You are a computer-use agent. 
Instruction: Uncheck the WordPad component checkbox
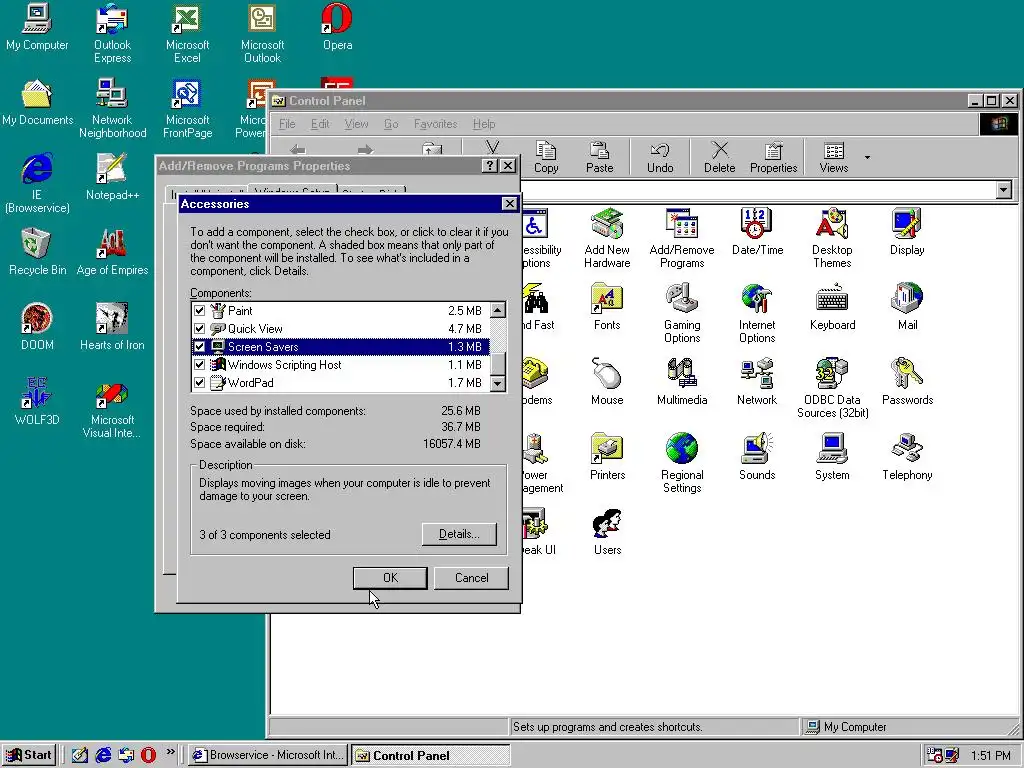(x=200, y=383)
